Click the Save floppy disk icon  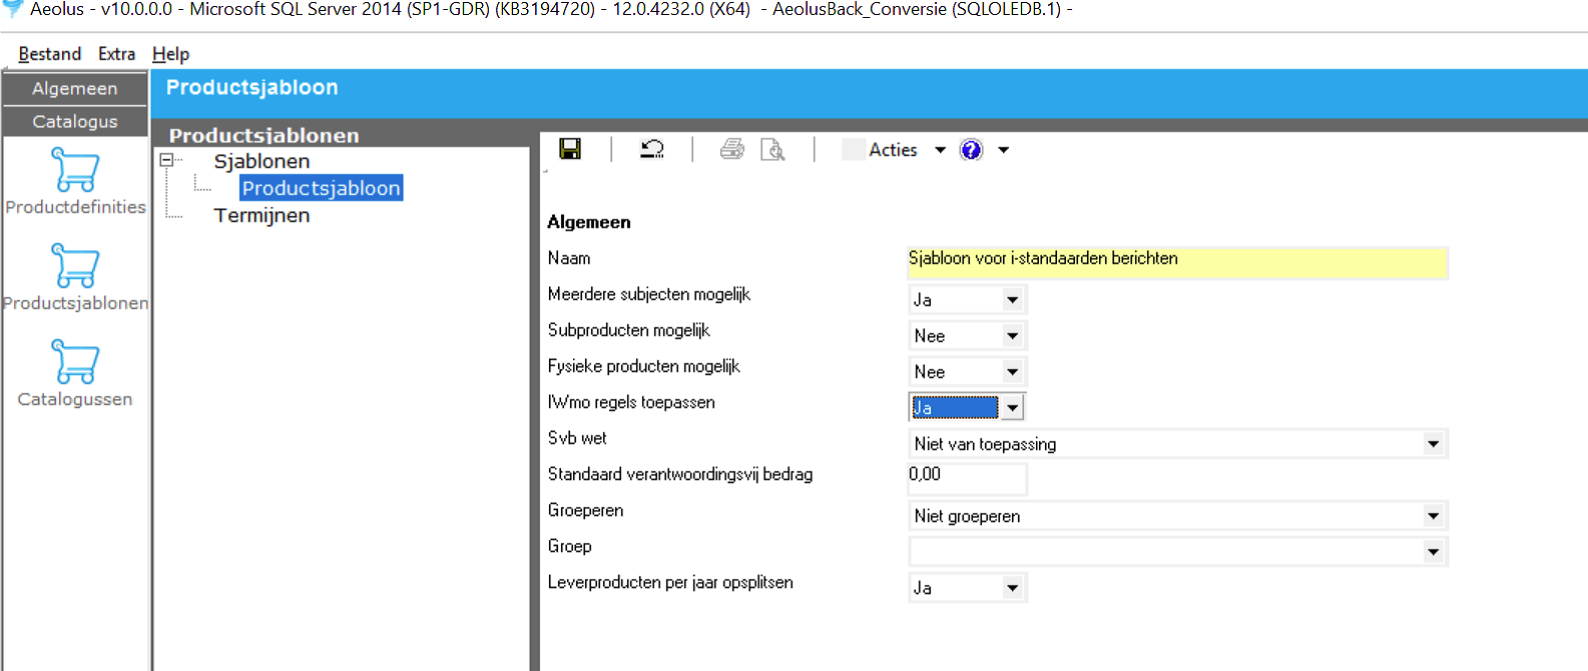click(x=570, y=149)
